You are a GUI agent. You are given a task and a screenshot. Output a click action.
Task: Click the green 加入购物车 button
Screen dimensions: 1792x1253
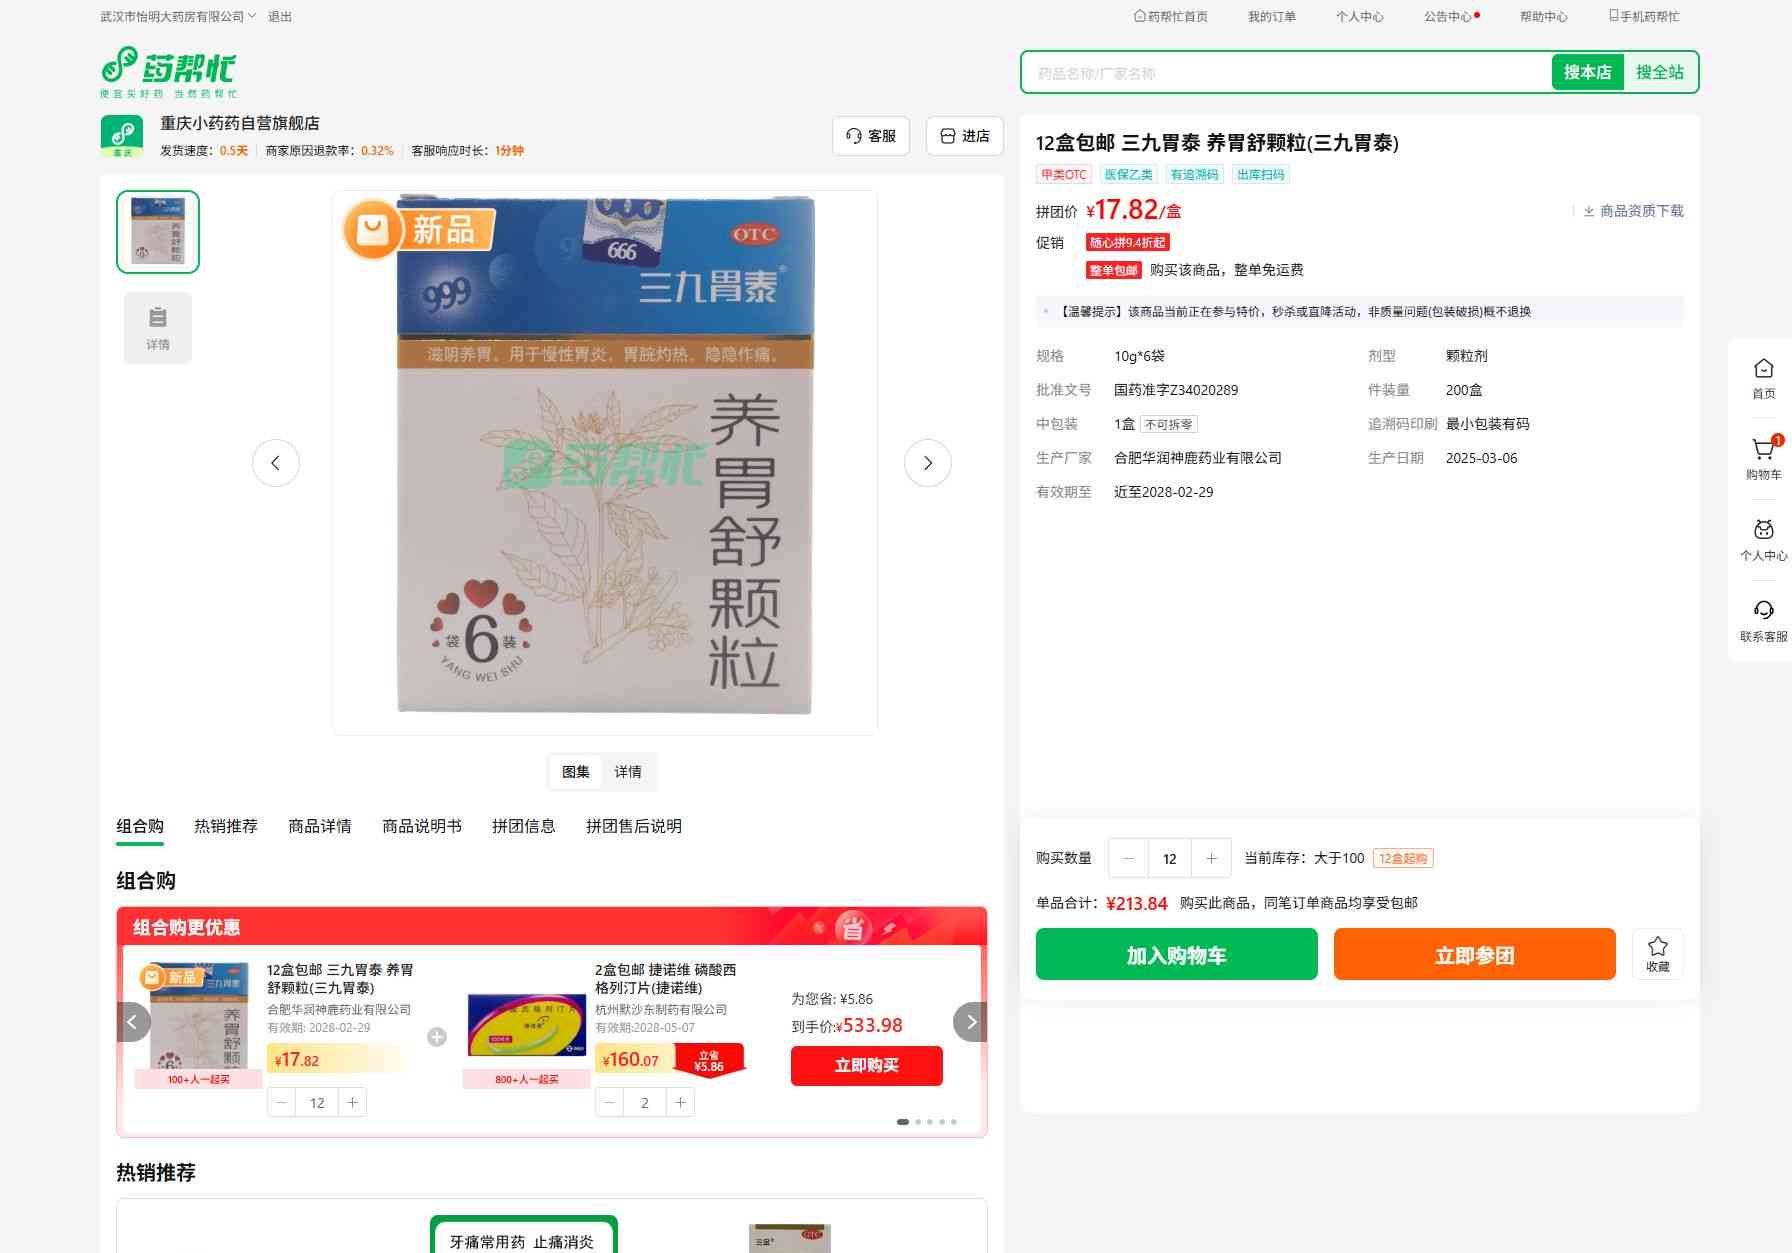click(1176, 955)
